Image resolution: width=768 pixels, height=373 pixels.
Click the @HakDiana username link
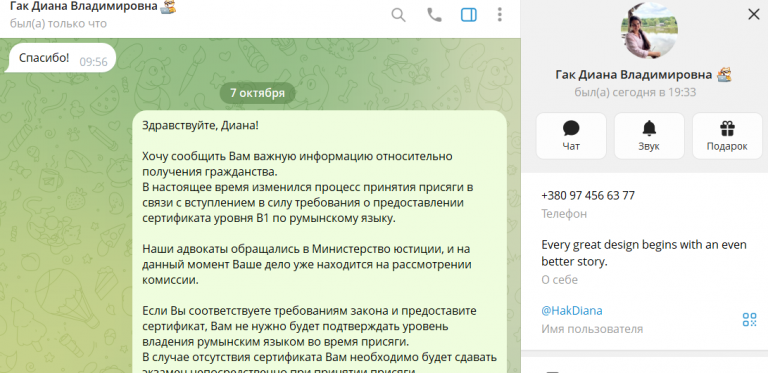click(572, 311)
